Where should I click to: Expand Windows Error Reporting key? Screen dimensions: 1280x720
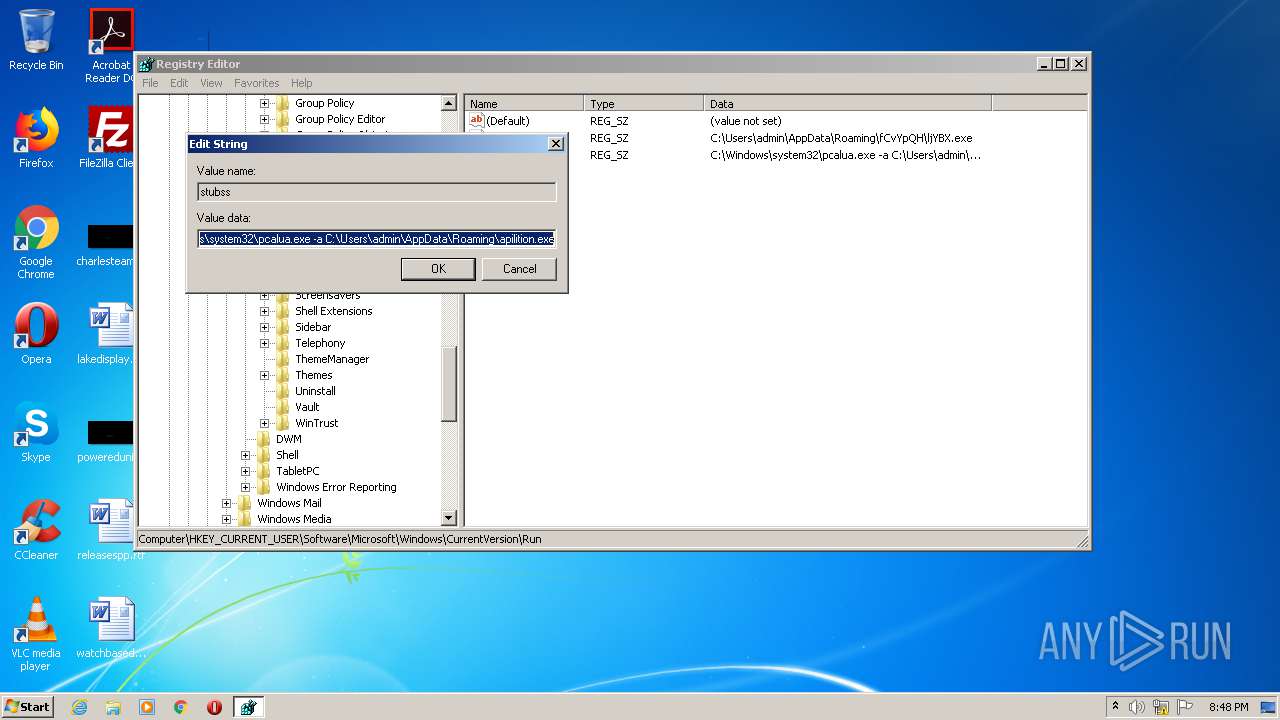point(246,487)
